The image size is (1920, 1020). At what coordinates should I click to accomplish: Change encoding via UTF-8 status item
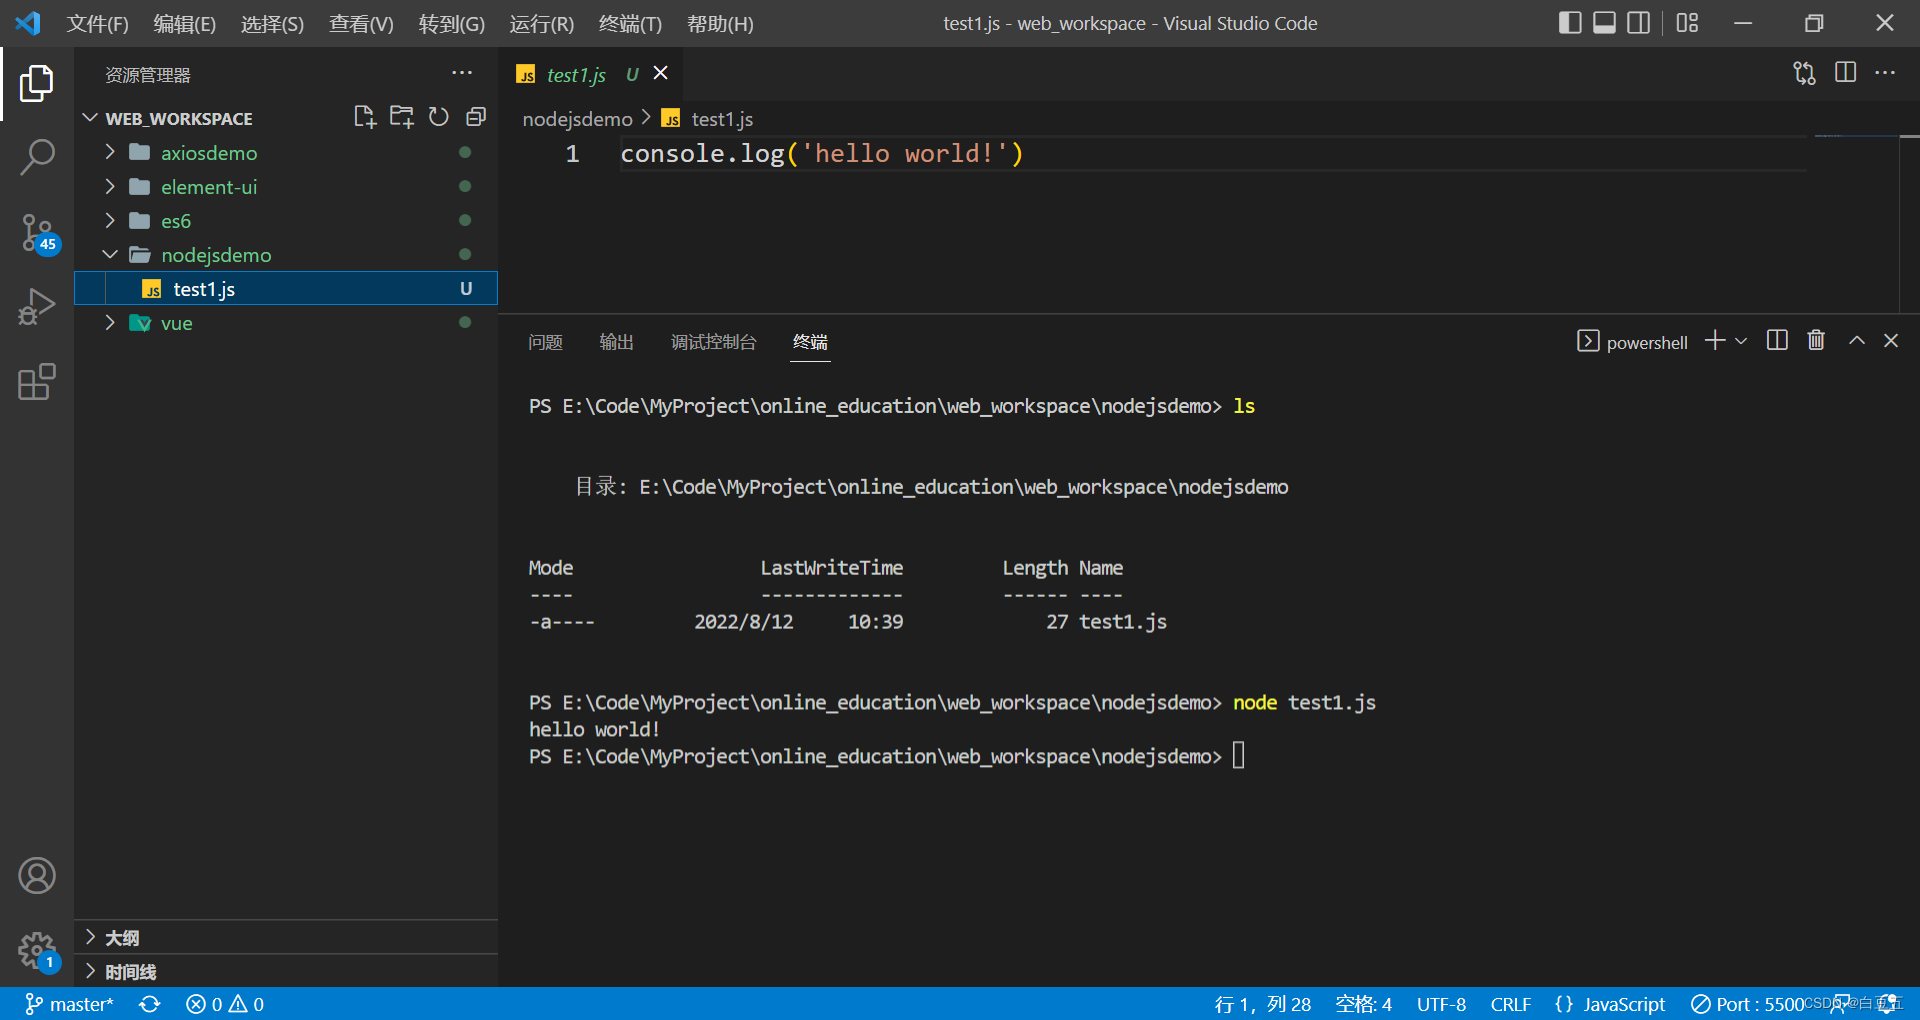point(1441,1004)
